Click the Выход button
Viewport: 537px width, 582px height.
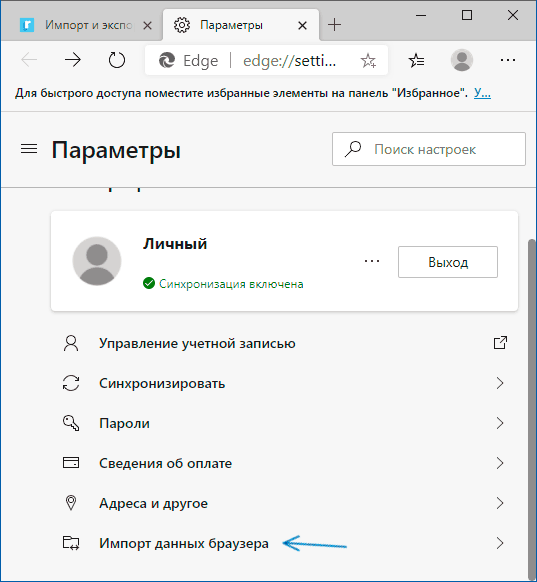[x=448, y=262]
